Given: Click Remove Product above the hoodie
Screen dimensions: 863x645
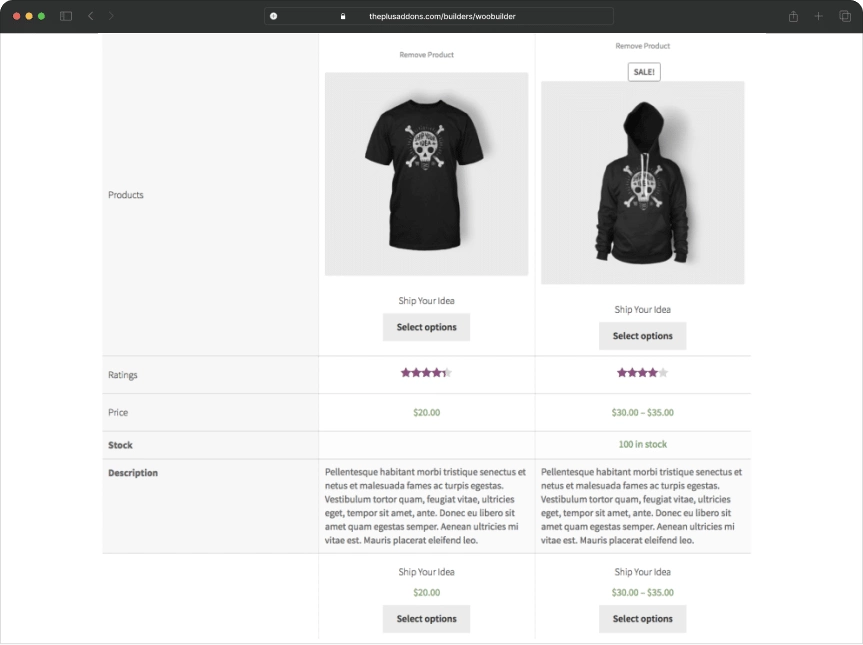Looking at the screenshot, I should 642,45.
